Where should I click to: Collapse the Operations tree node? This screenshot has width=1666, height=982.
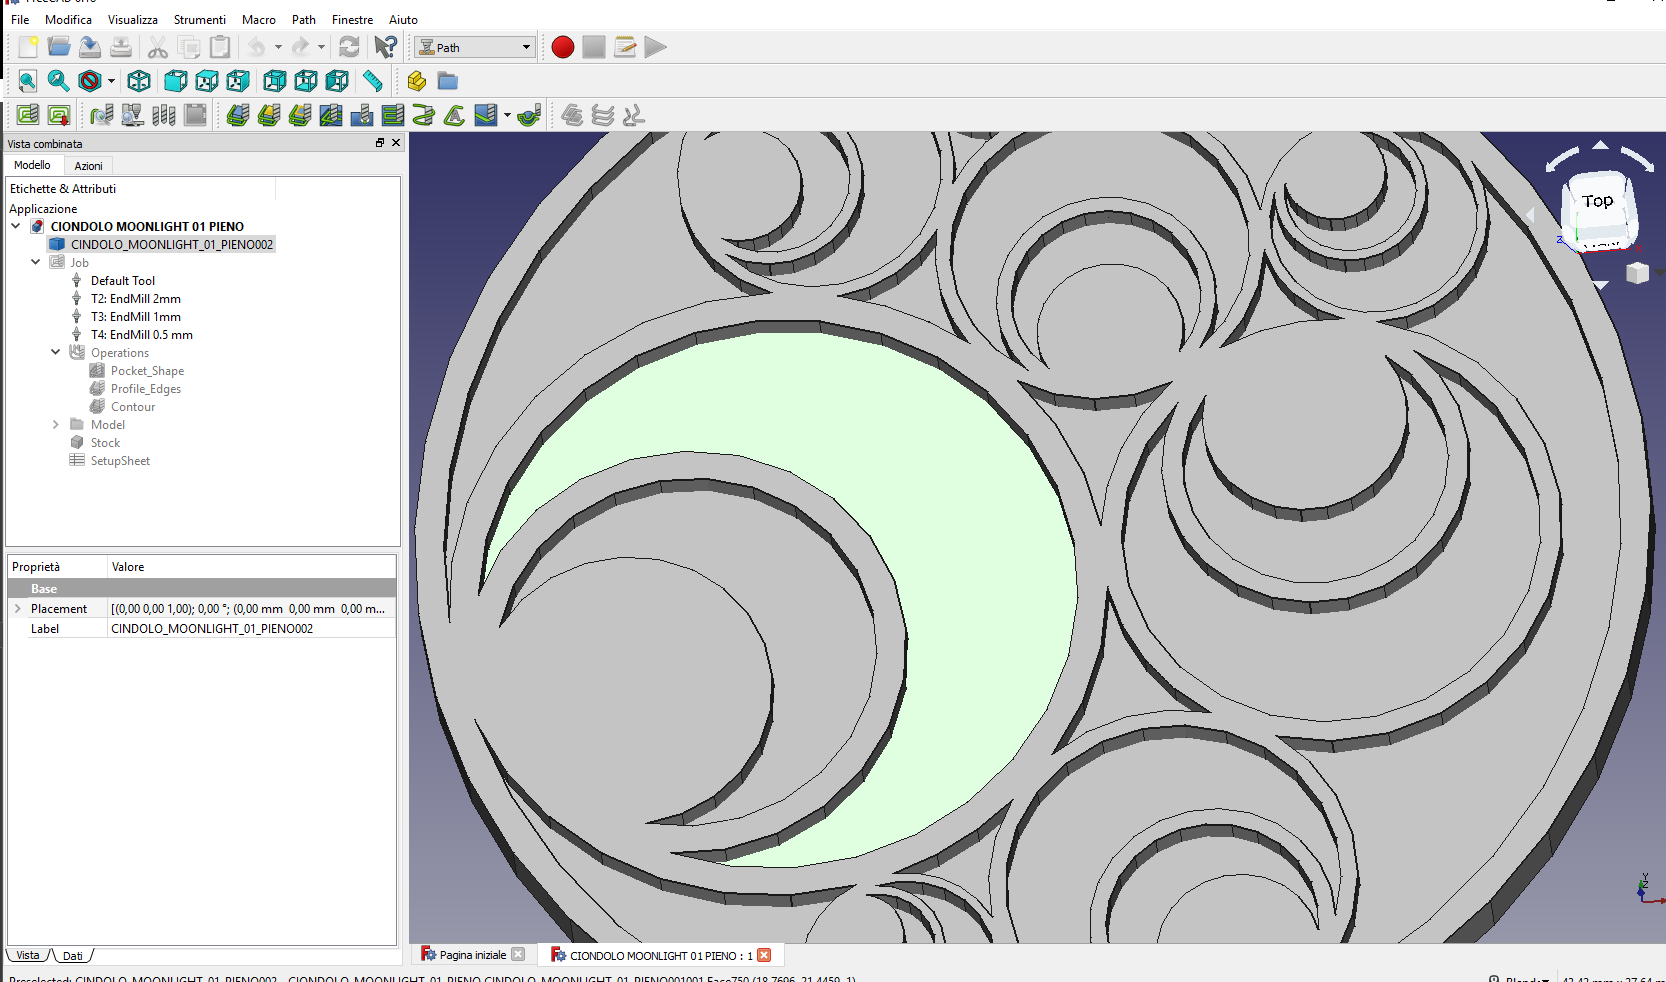tap(56, 353)
